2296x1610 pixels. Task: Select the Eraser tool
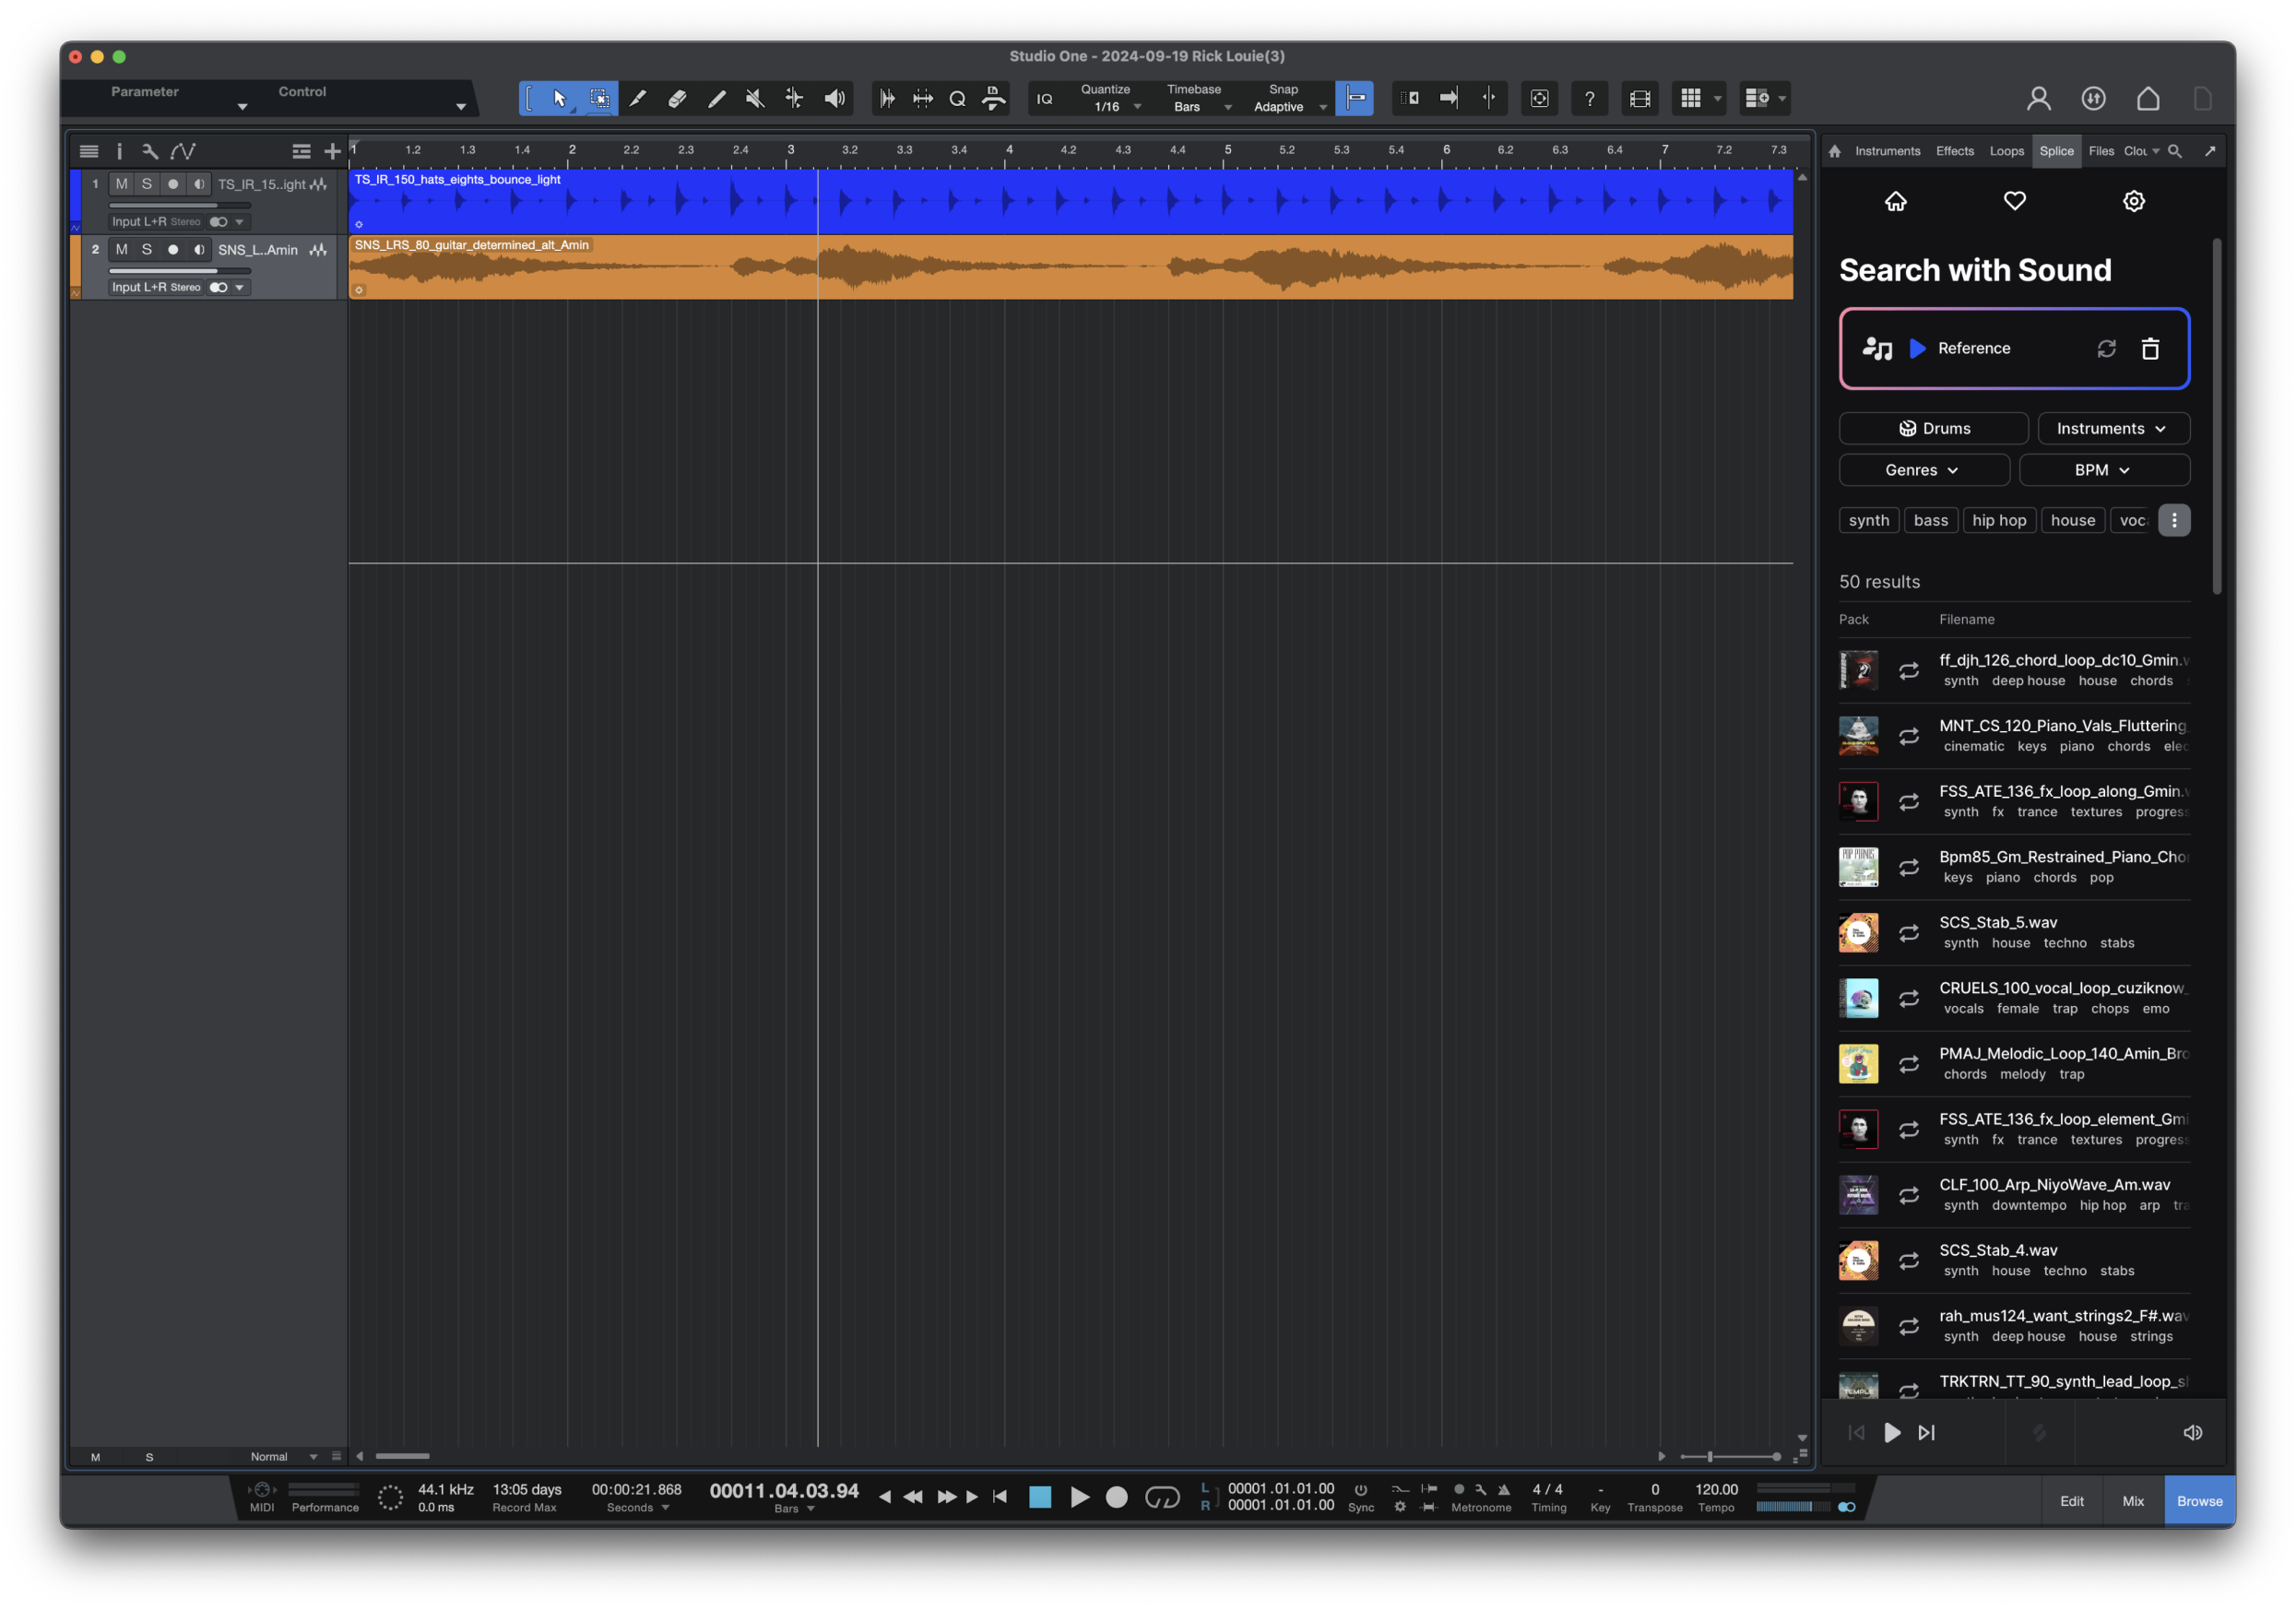(677, 98)
